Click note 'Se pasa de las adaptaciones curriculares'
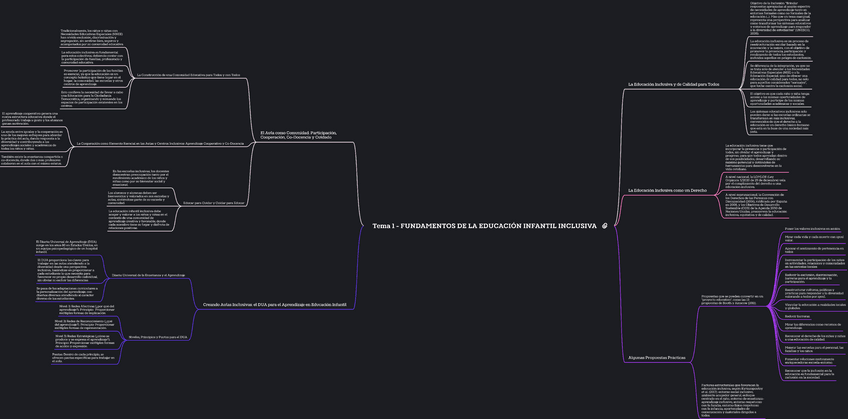The image size is (848, 419). point(67,293)
